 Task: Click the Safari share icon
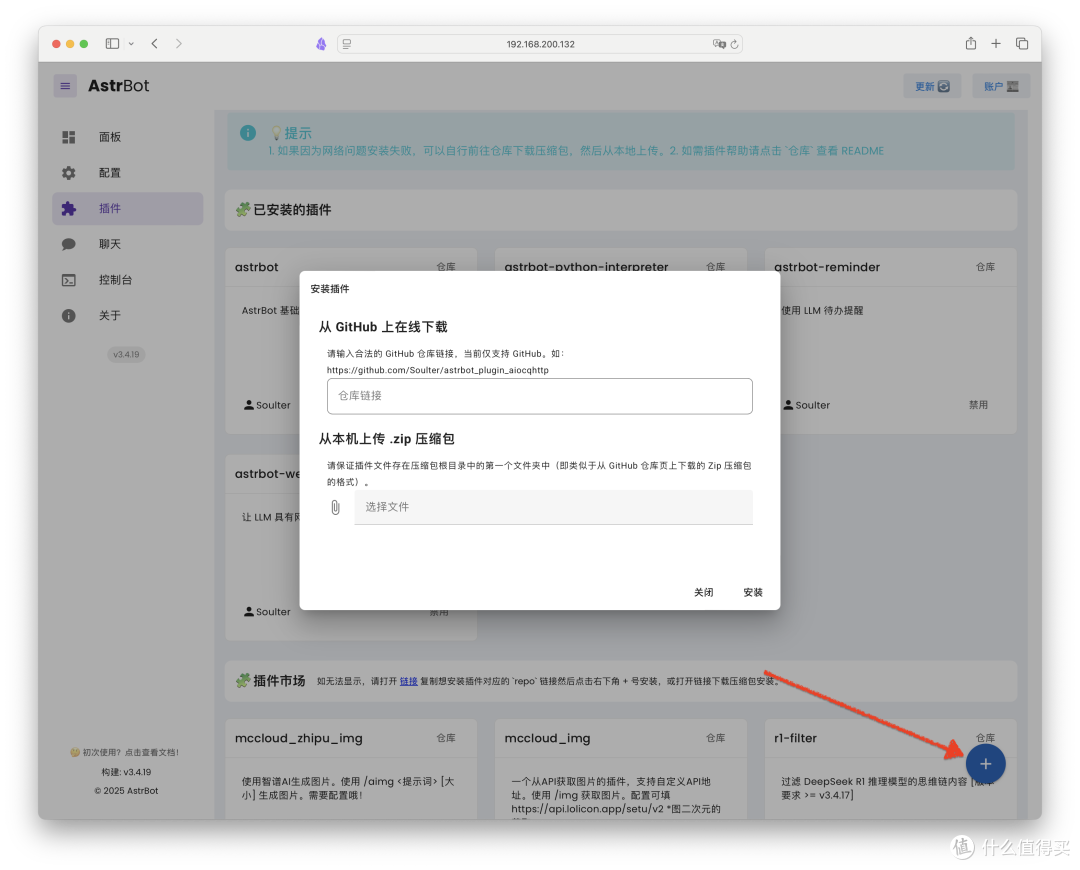[x=970, y=43]
